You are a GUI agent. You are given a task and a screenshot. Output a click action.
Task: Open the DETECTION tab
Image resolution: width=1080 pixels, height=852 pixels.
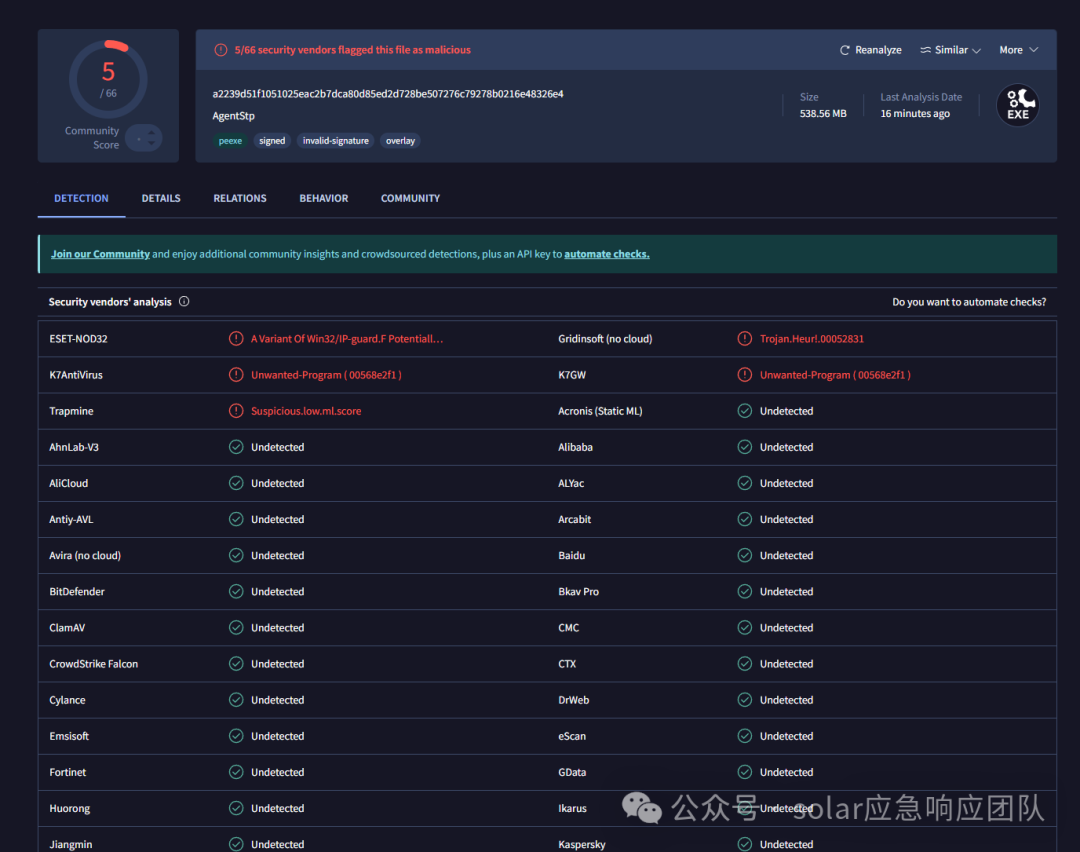(81, 198)
